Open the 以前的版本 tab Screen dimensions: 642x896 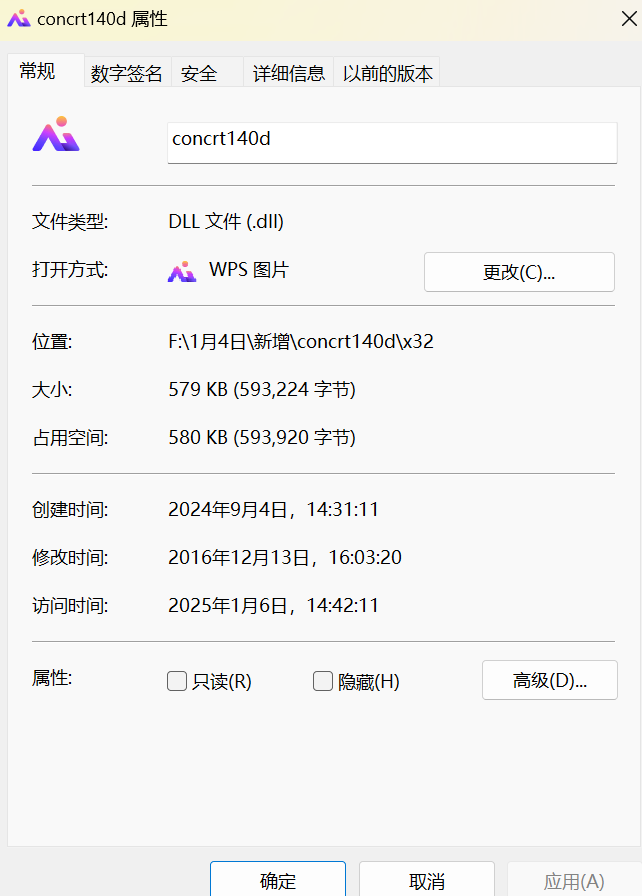point(387,73)
